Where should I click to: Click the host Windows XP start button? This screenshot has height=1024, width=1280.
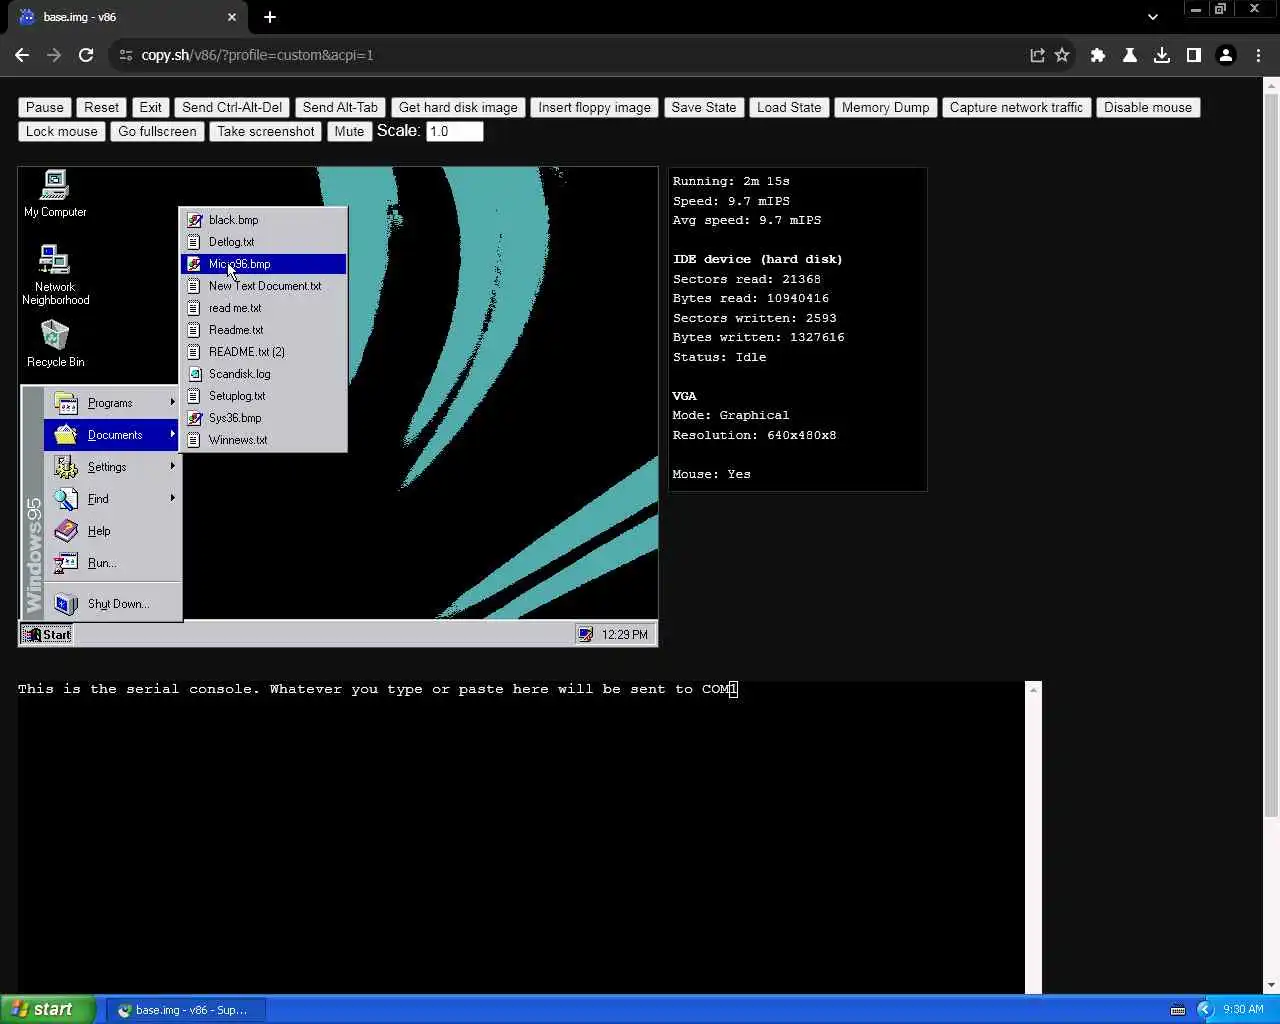(48, 1009)
